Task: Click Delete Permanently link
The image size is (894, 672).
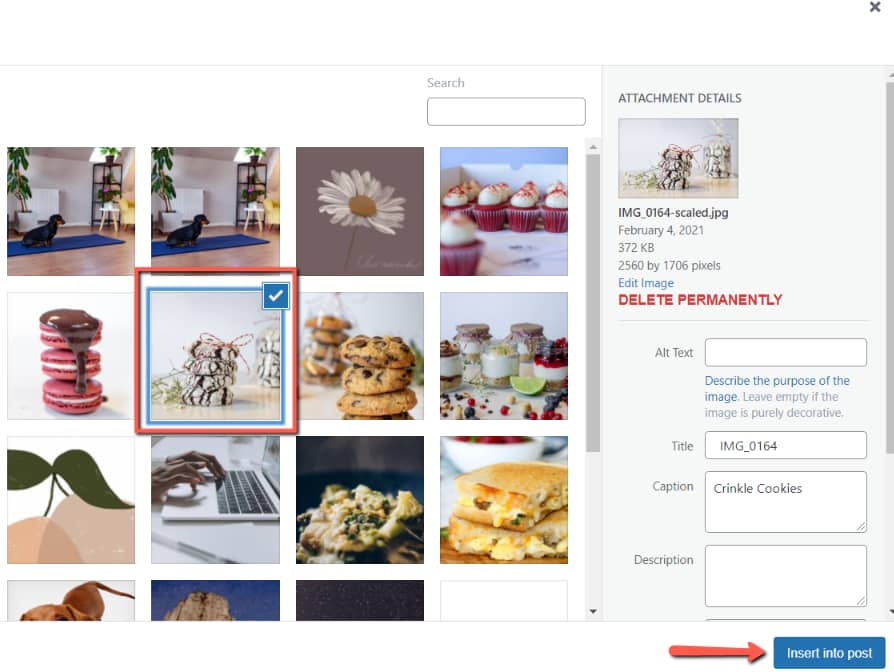Action: coord(700,300)
